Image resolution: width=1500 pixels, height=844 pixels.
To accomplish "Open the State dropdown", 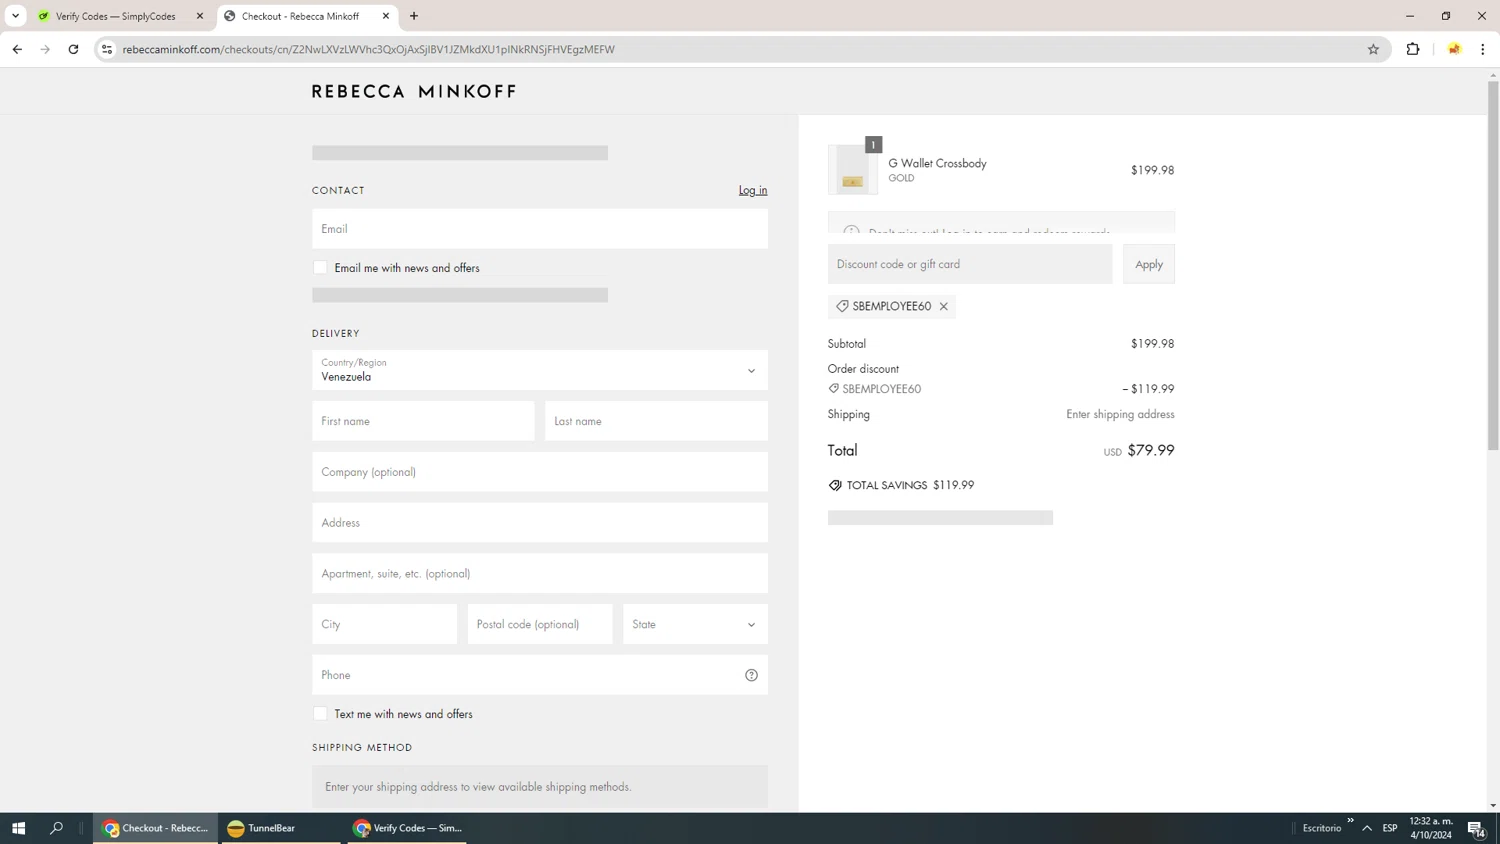I will [695, 624].
